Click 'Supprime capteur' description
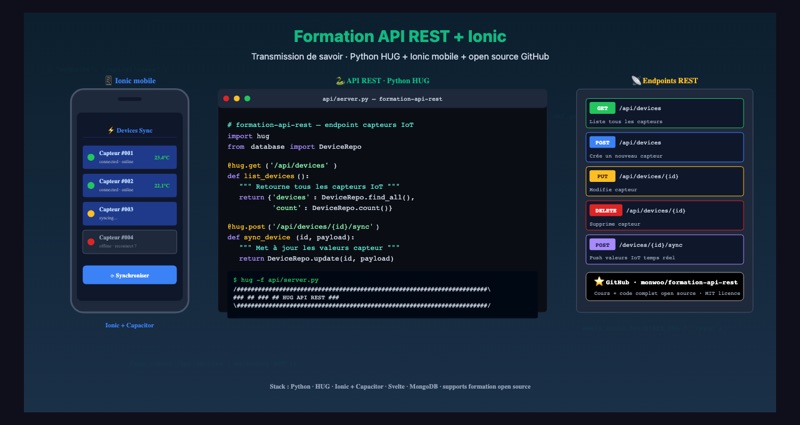Screen dimensions: 800x425 pyautogui.click(x=614, y=223)
